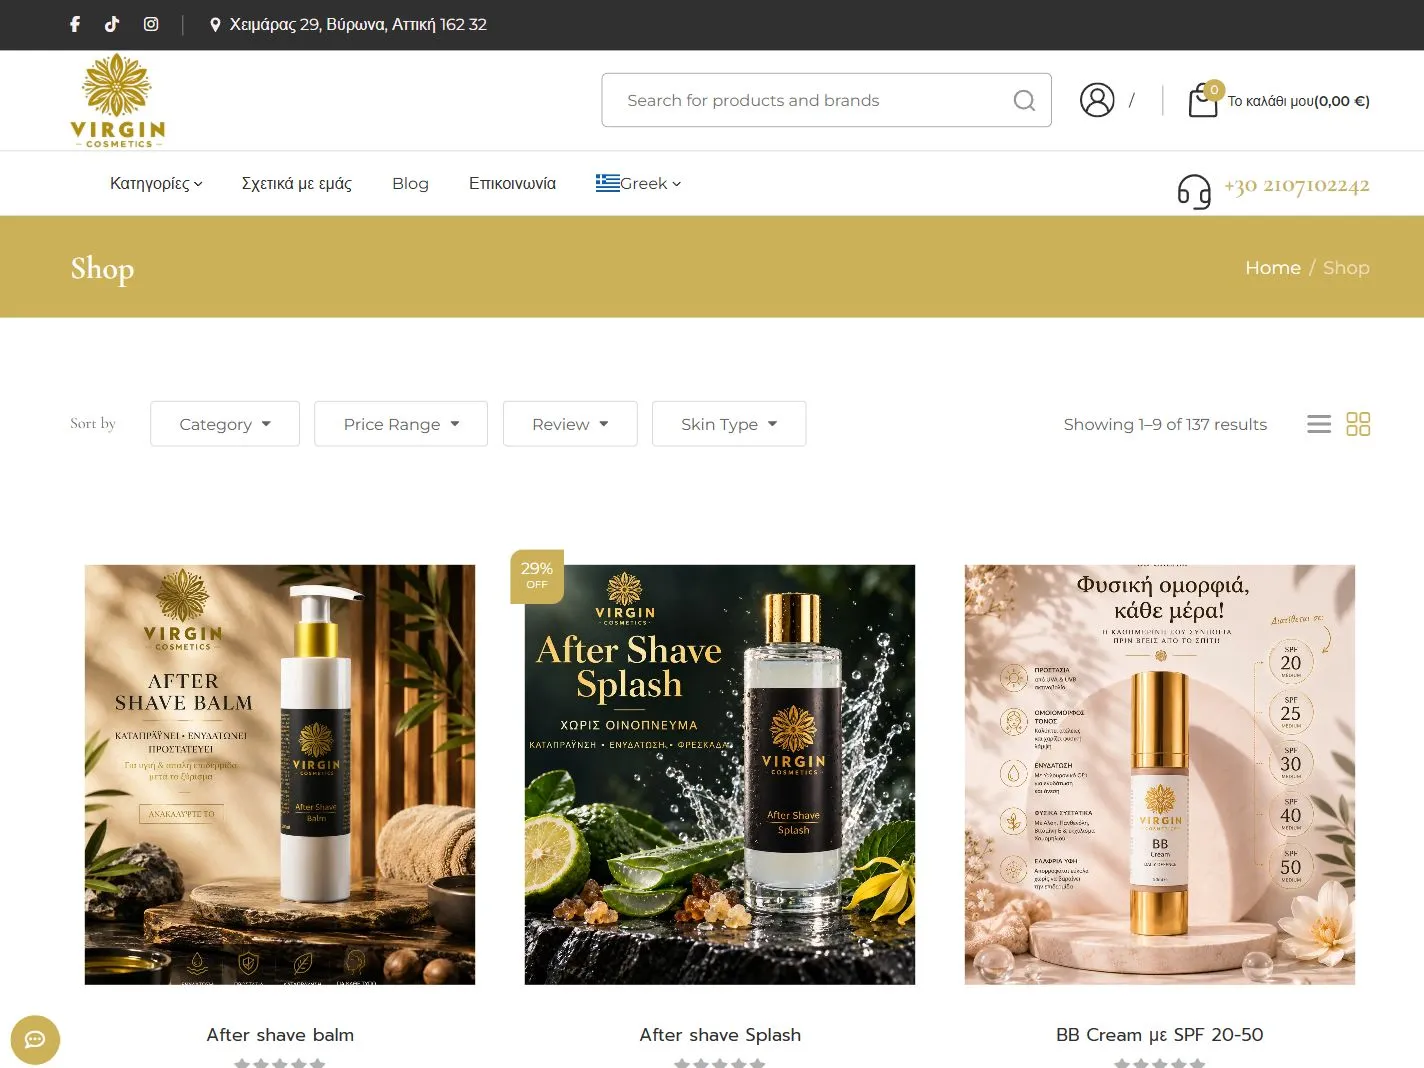
Task: Click the Virgin Cosmetics logo
Action: coord(118,101)
